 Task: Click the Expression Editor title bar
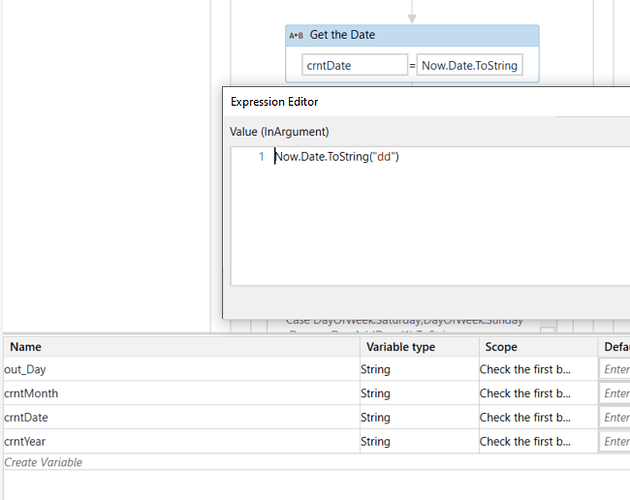coord(400,101)
